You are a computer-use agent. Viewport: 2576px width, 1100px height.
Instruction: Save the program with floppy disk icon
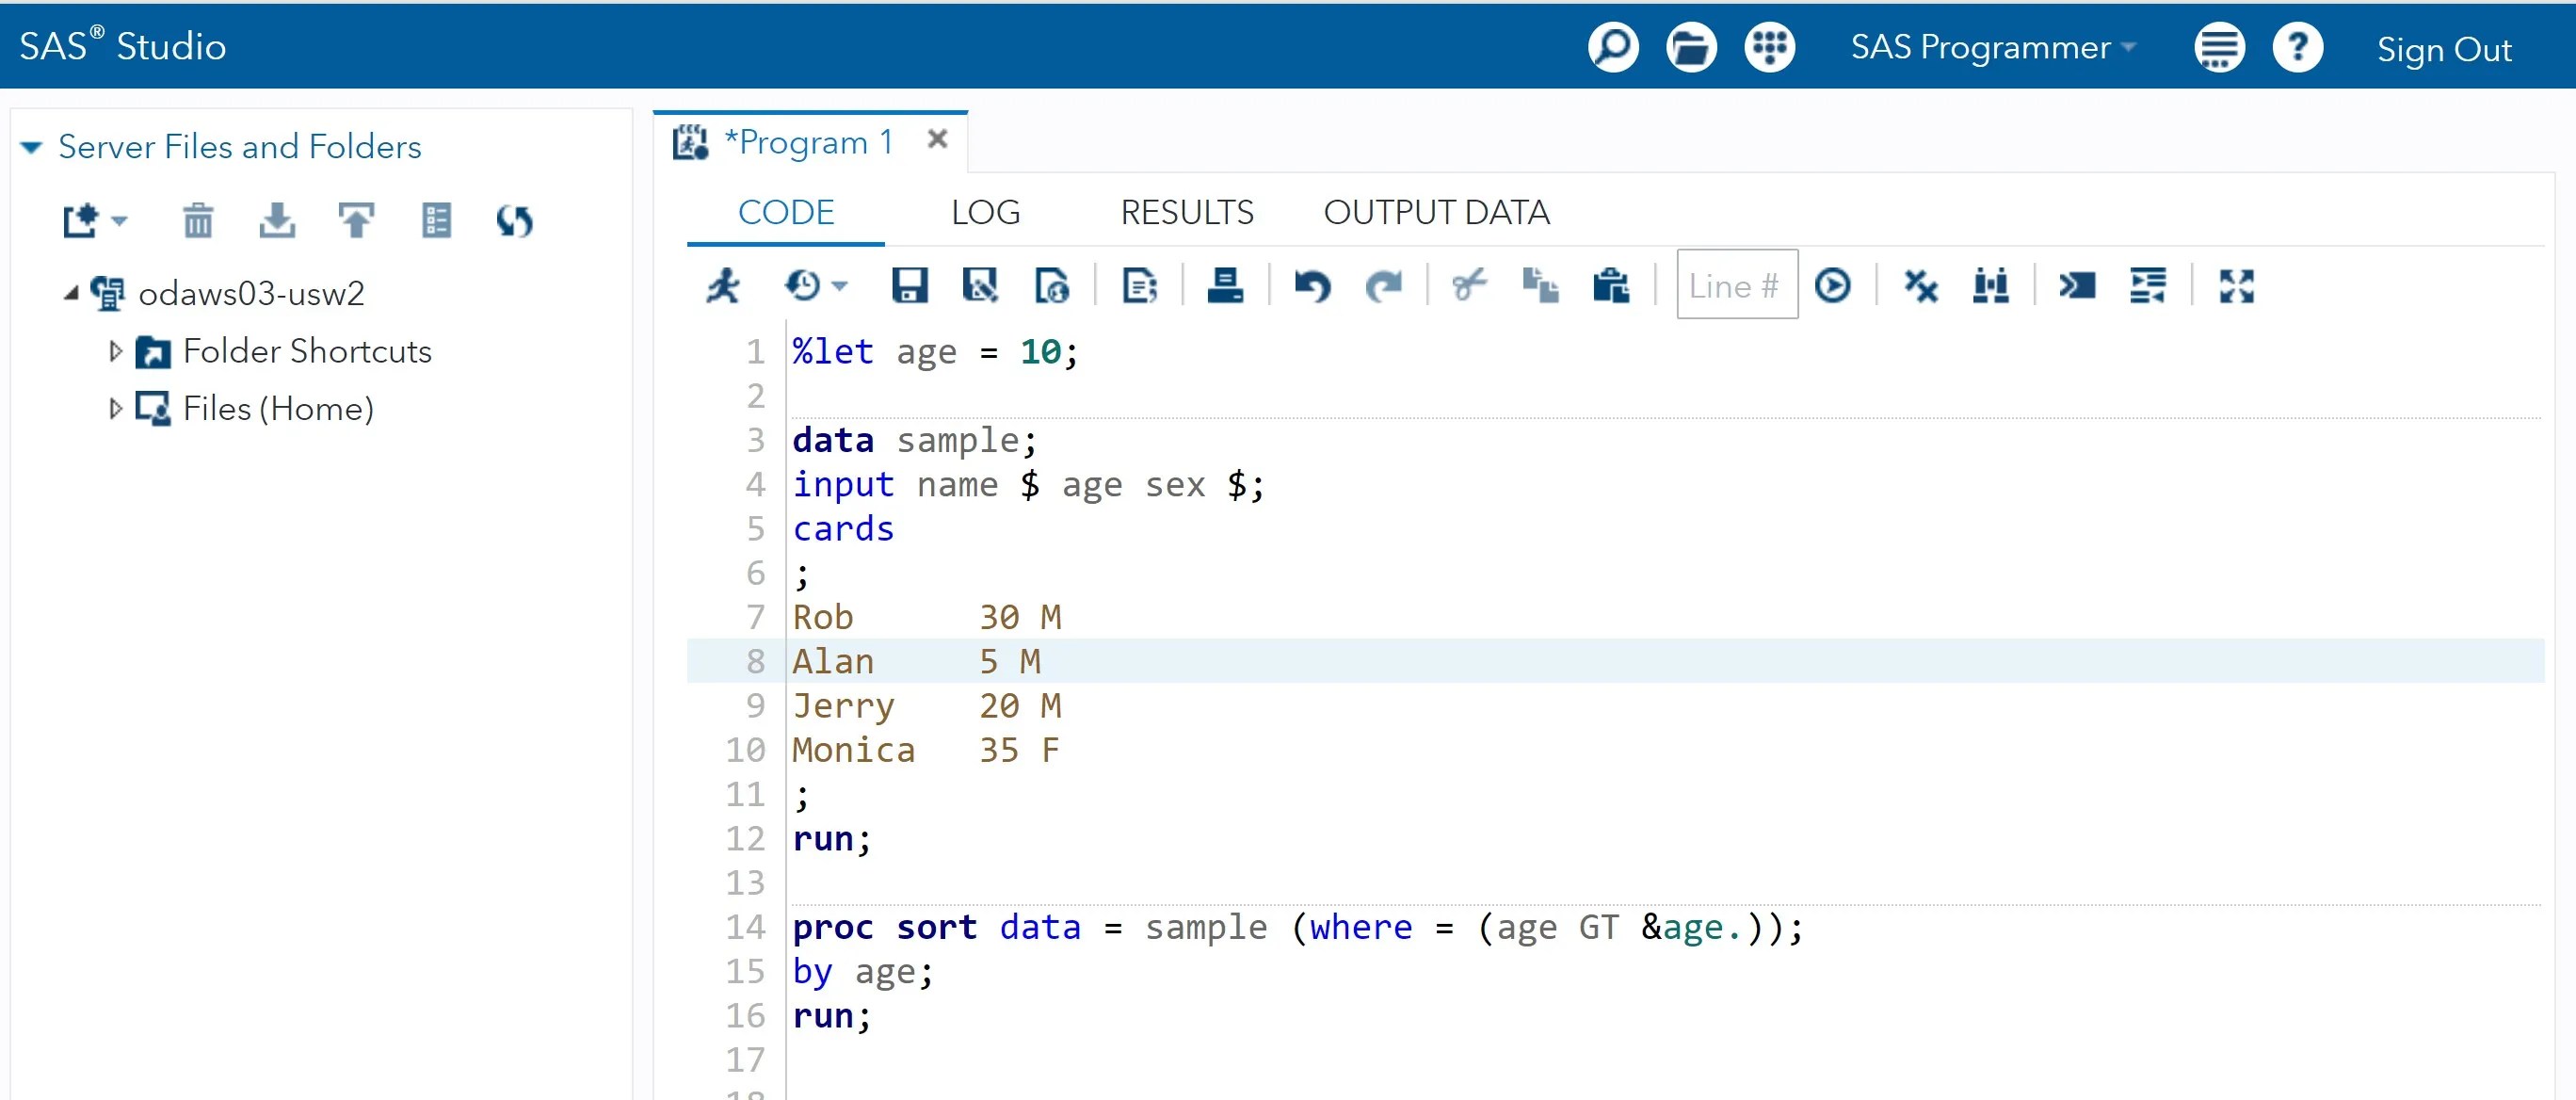(x=908, y=286)
